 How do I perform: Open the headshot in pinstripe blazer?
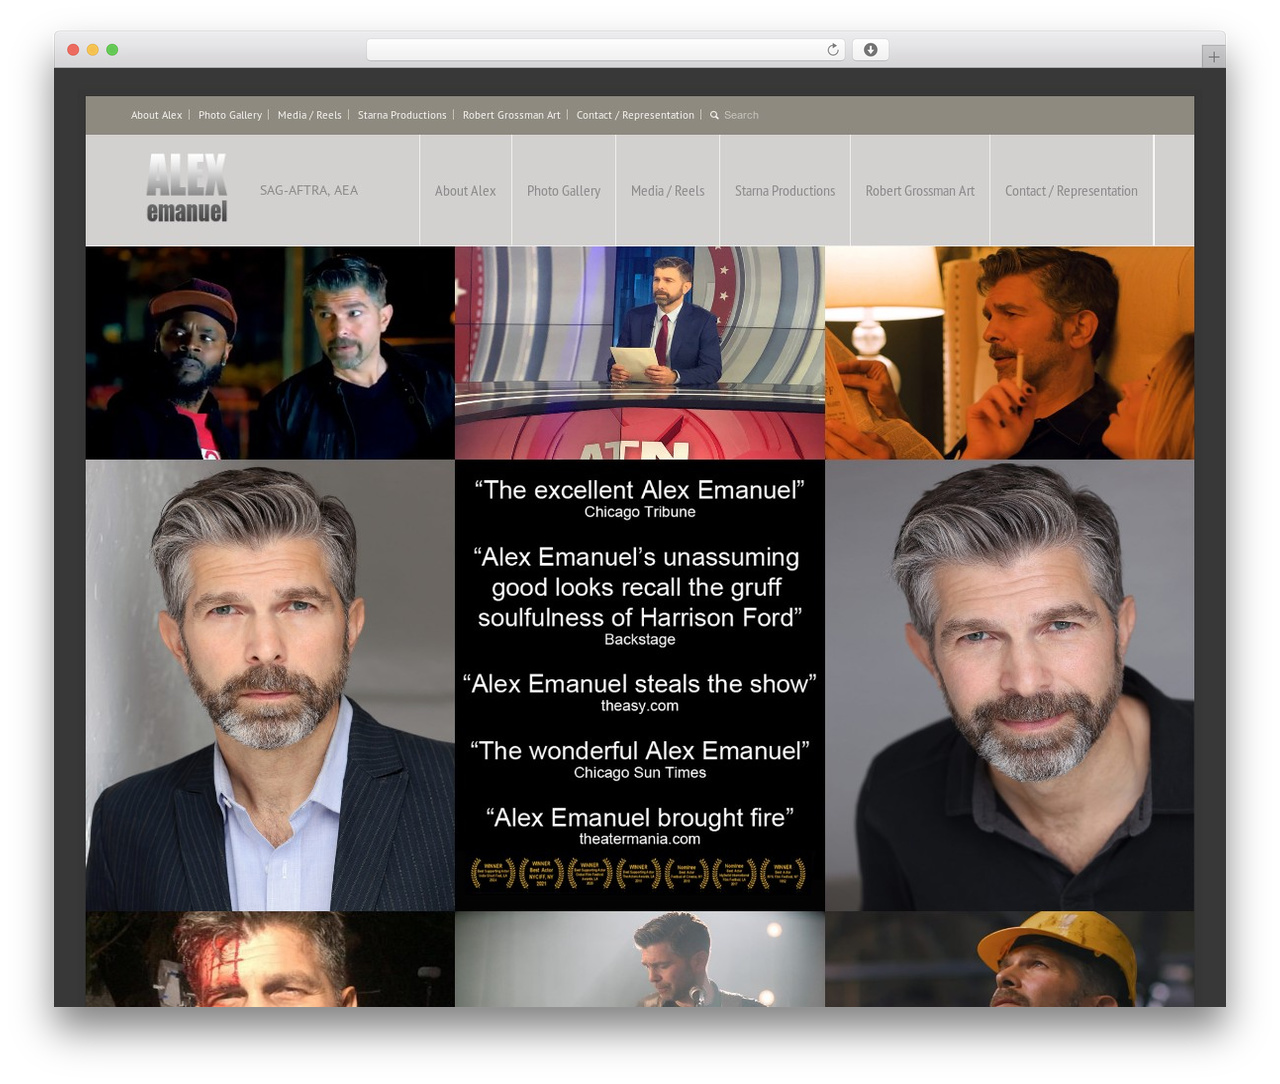coord(270,685)
